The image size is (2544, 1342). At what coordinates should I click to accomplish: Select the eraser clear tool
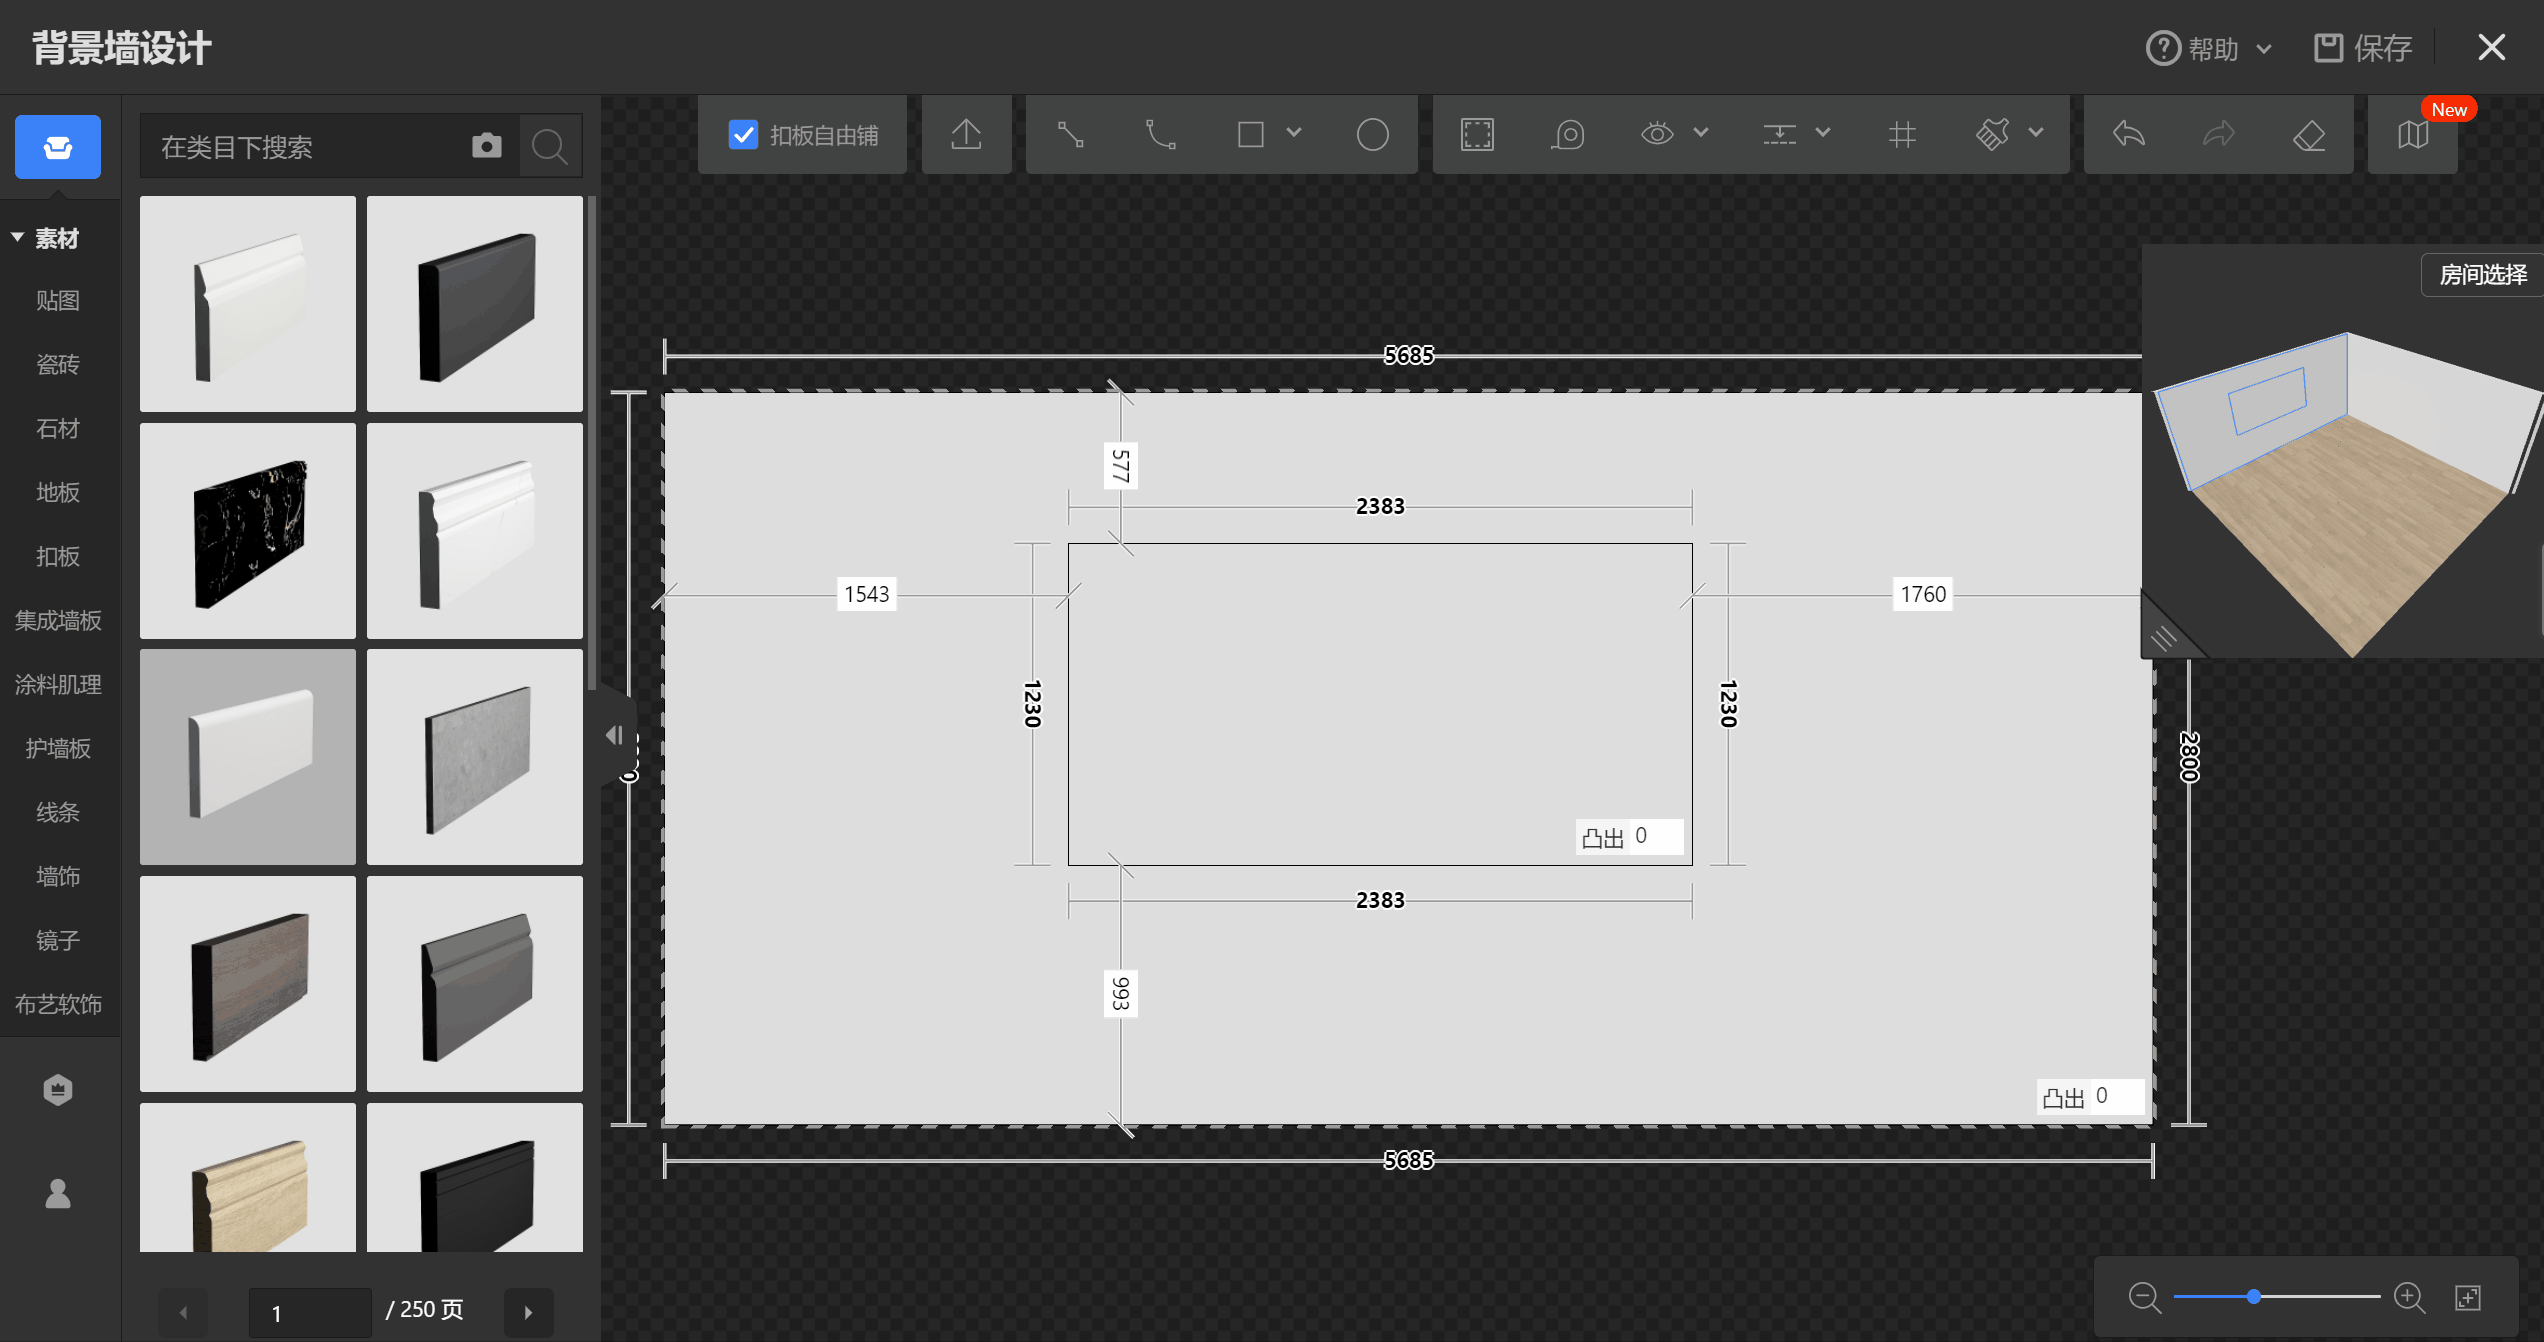(x=2308, y=135)
